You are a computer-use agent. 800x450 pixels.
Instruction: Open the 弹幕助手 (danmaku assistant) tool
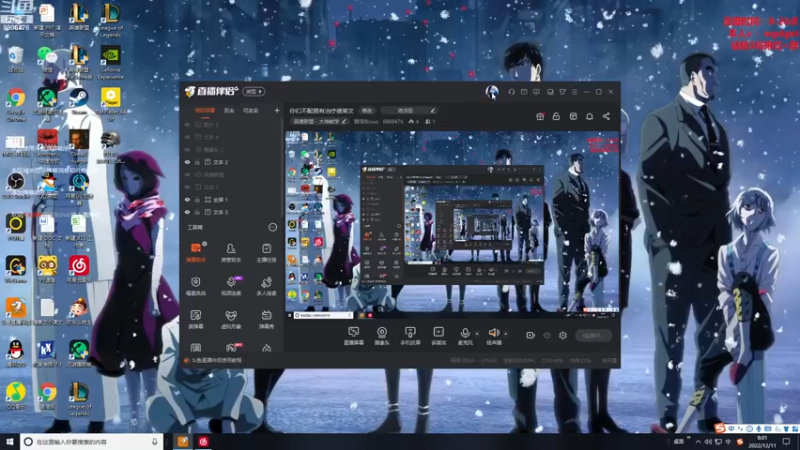click(196, 253)
